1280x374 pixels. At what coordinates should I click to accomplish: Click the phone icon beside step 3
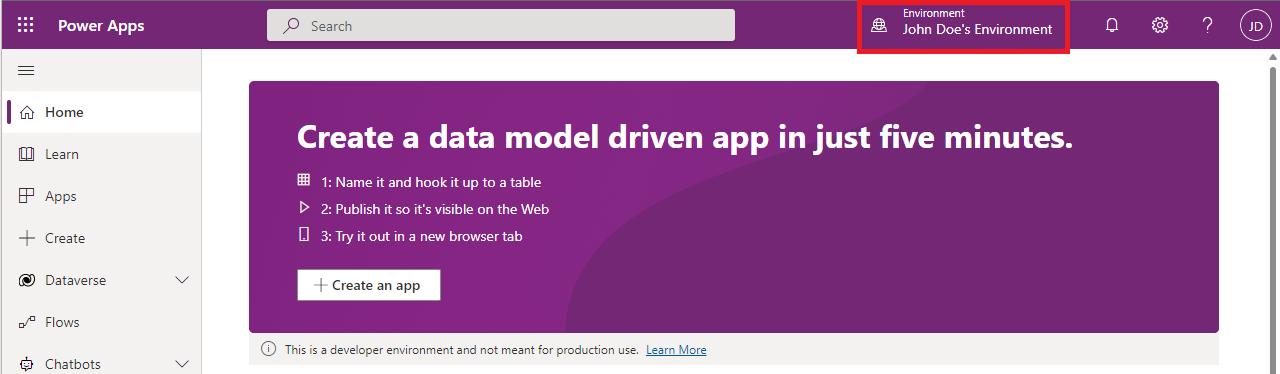point(304,235)
